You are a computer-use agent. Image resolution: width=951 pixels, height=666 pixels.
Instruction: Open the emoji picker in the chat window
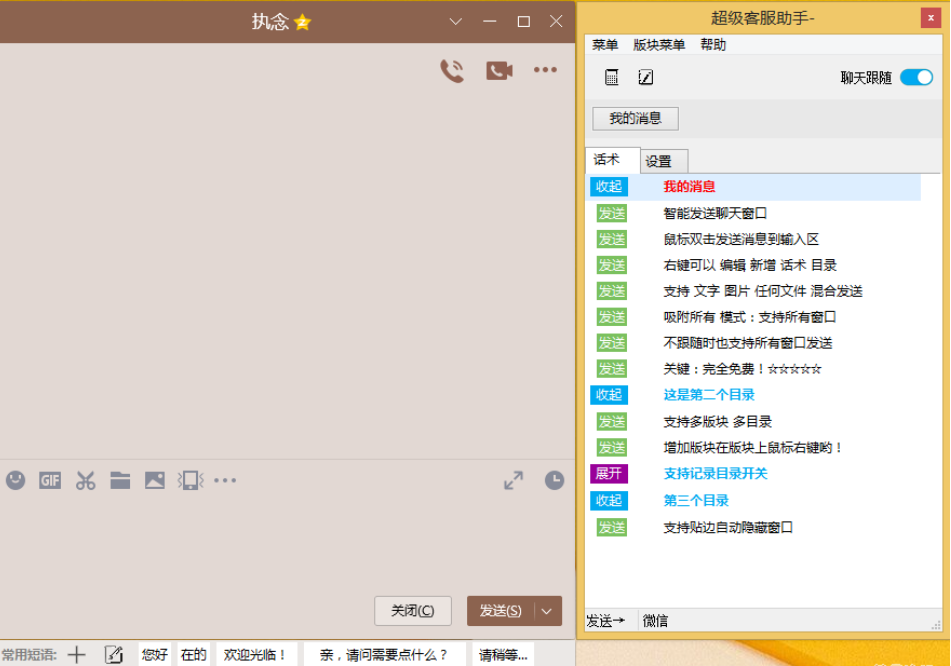click(15, 480)
